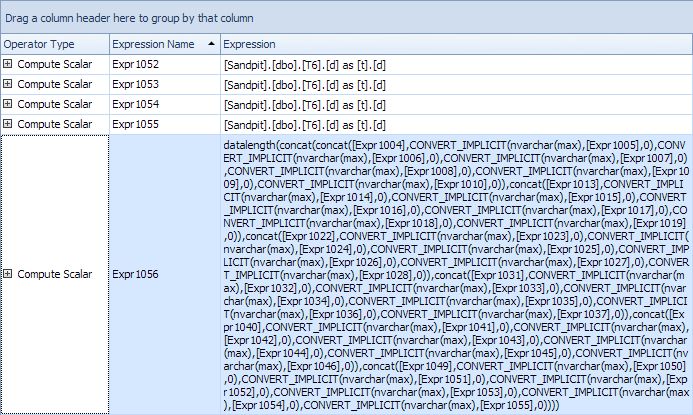This screenshot has width=693, height=415.
Task: Click Compute Scalar text in the Expr1055 row
Action: click(55, 124)
